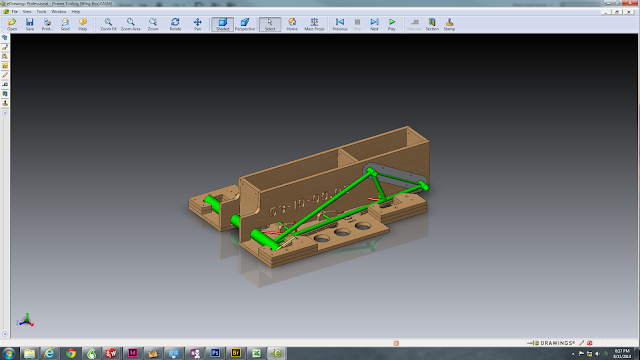Viewport: 640px width, 360px height.
Task: Save the eDrawings file
Action: (30, 24)
